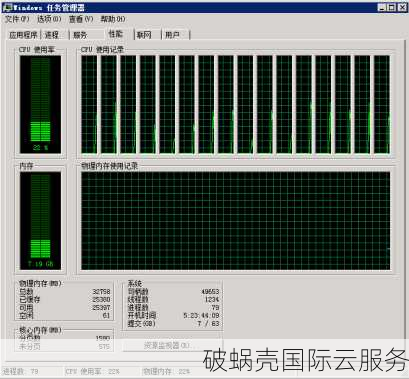This screenshot has height=379, width=409.
Task: Click the 未分页 value 575
Action: [104, 347]
